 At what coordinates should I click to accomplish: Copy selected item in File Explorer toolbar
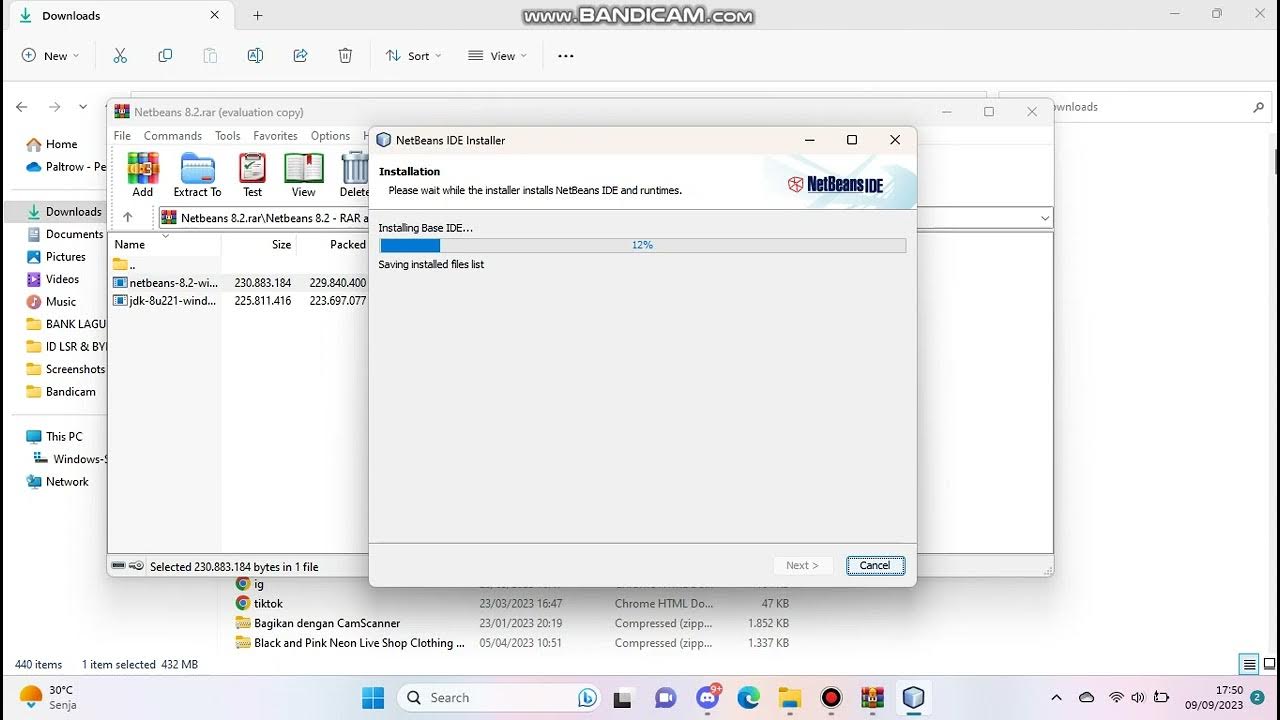coord(165,56)
